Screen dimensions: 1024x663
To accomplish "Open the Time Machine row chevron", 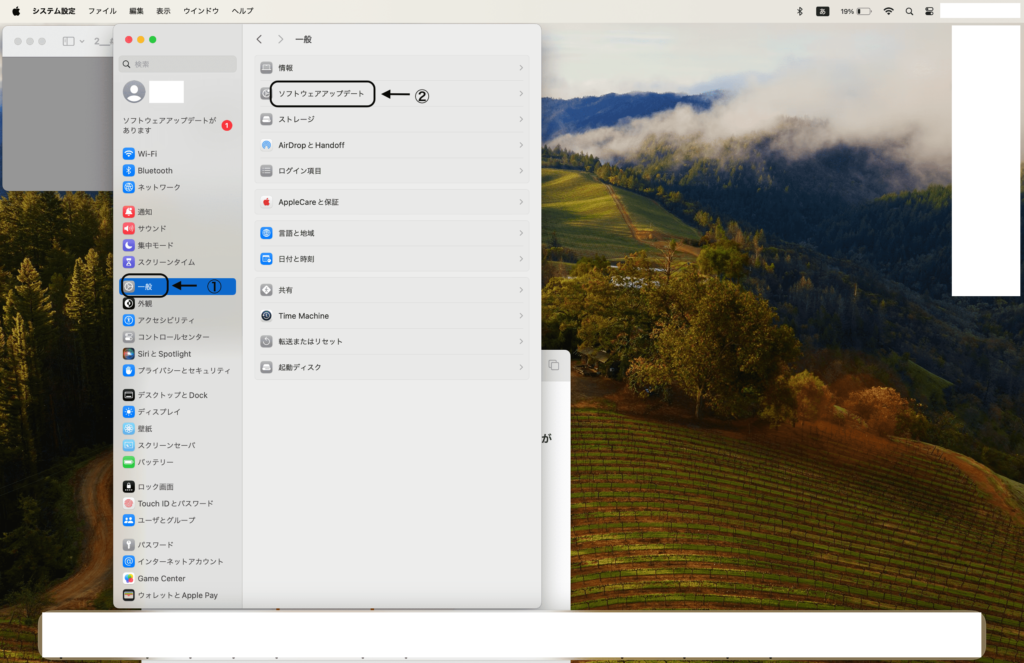I will [x=521, y=316].
